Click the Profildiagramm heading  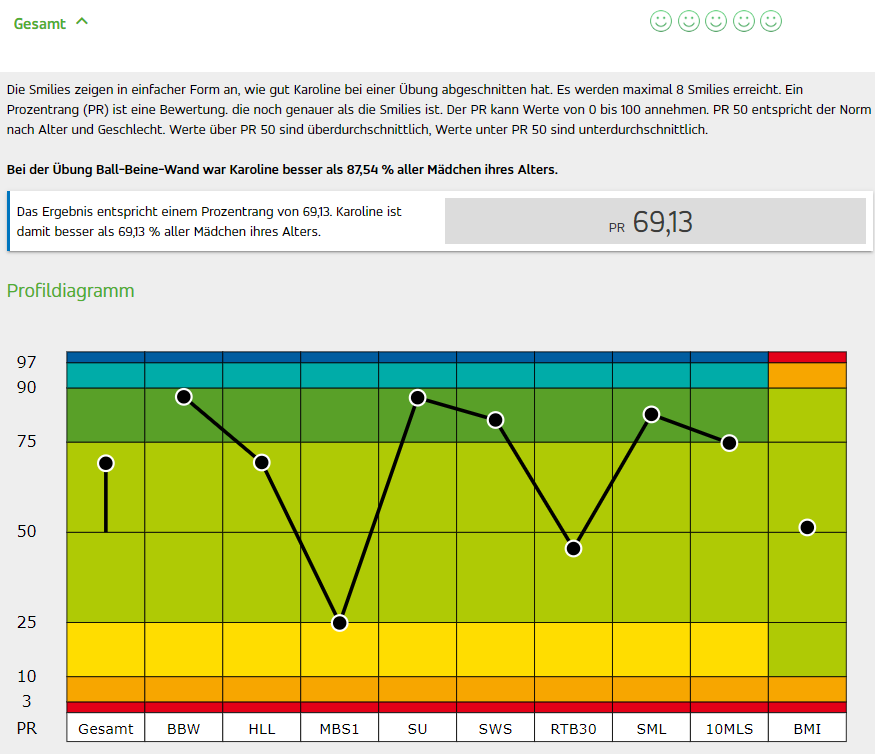point(71,291)
